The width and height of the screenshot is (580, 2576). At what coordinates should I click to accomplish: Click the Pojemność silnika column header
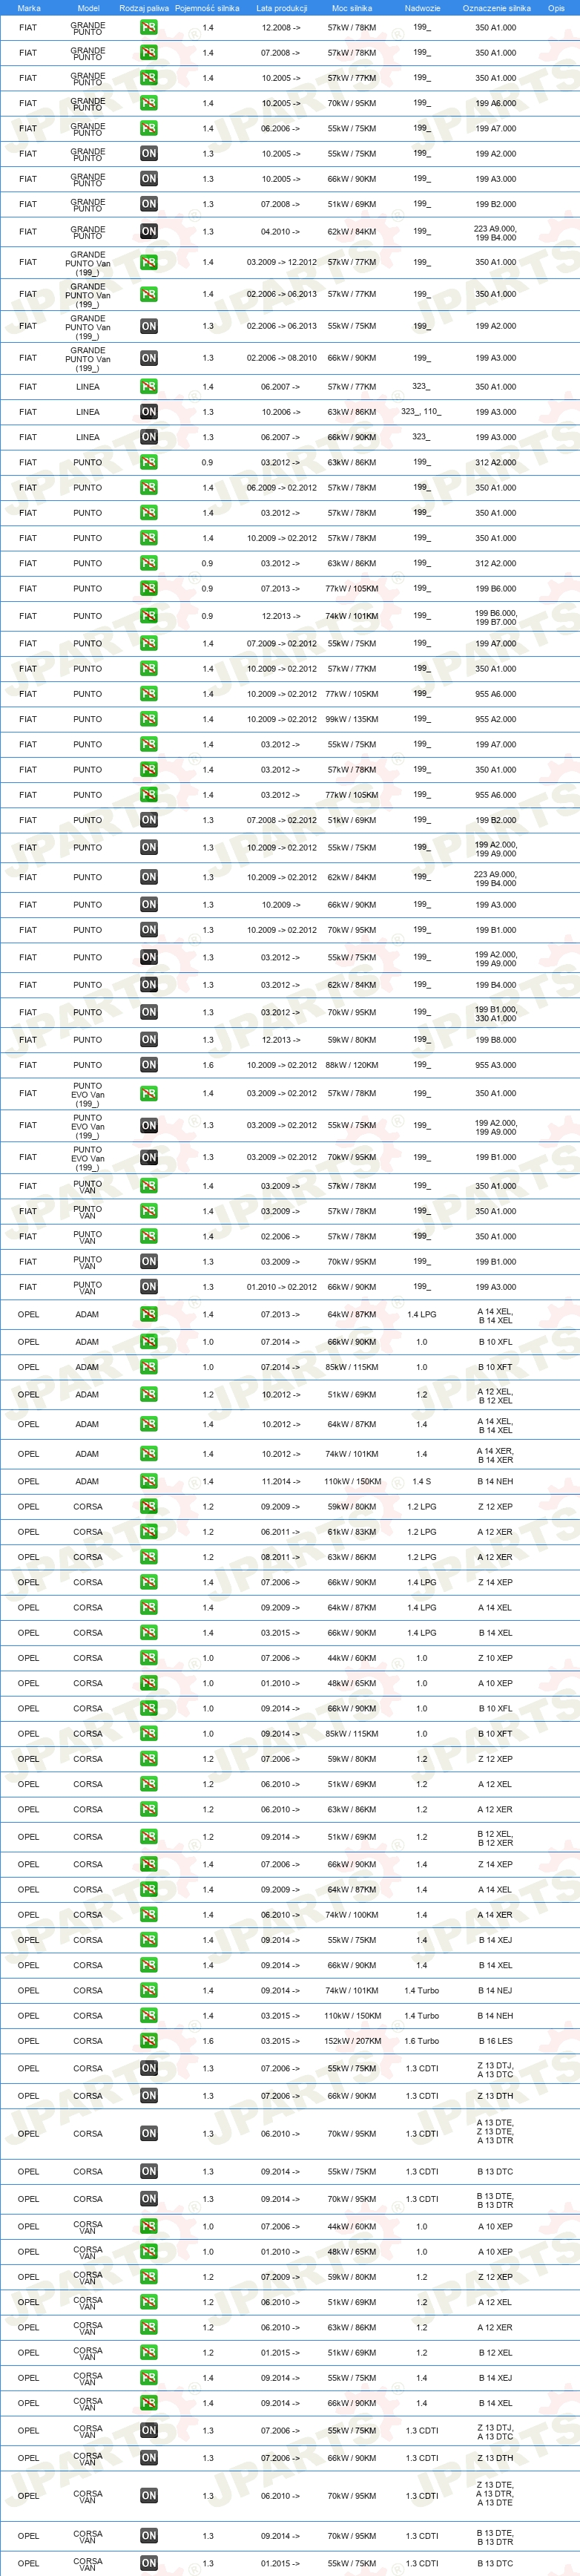[207, 8]
